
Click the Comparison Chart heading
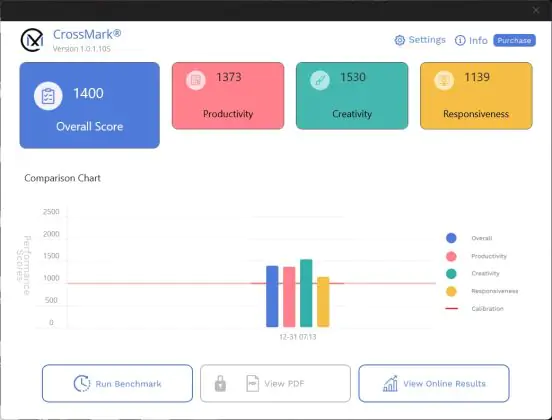click(x=62, y=178)
